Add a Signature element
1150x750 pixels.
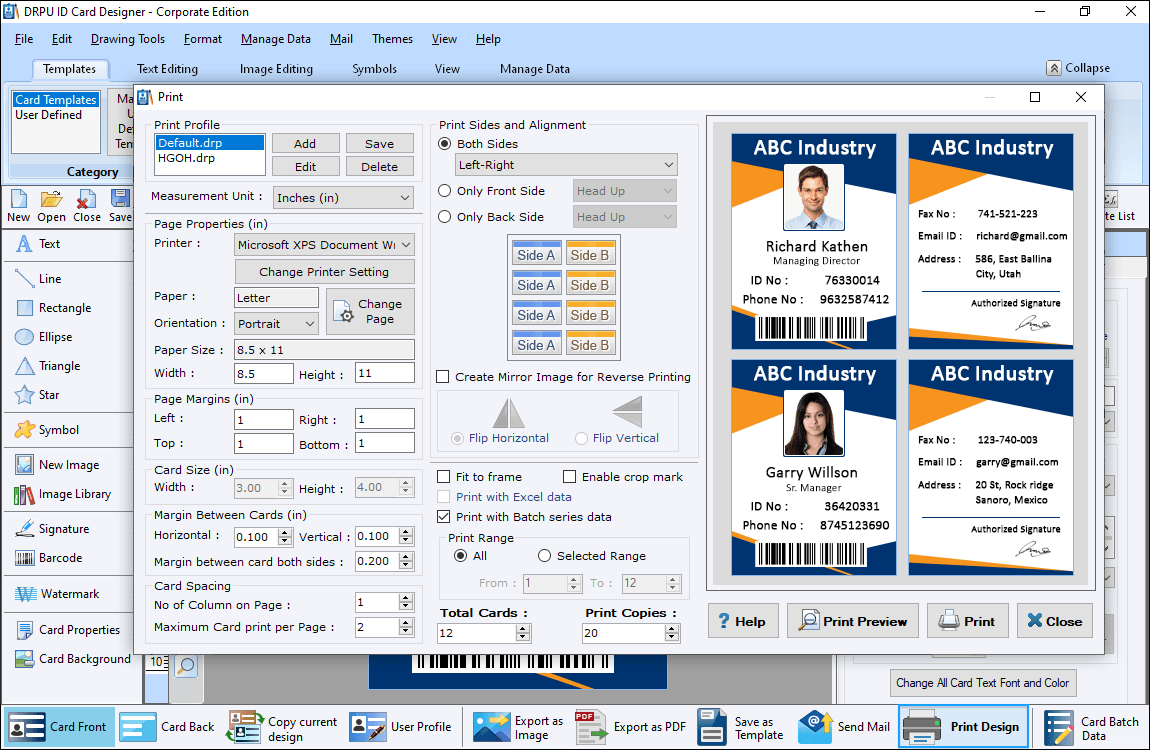(x=53, y=529)
